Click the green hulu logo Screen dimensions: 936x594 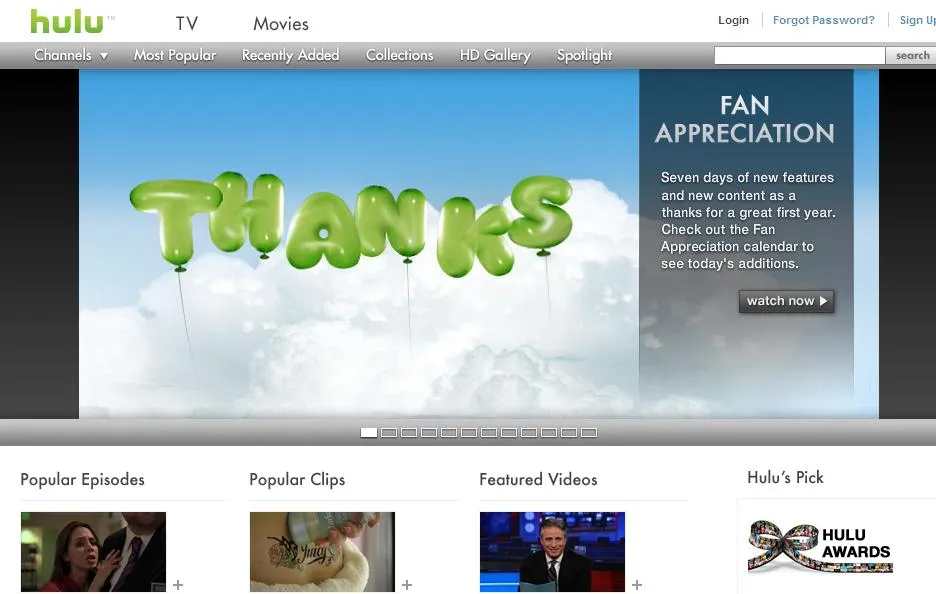[66, 23]
